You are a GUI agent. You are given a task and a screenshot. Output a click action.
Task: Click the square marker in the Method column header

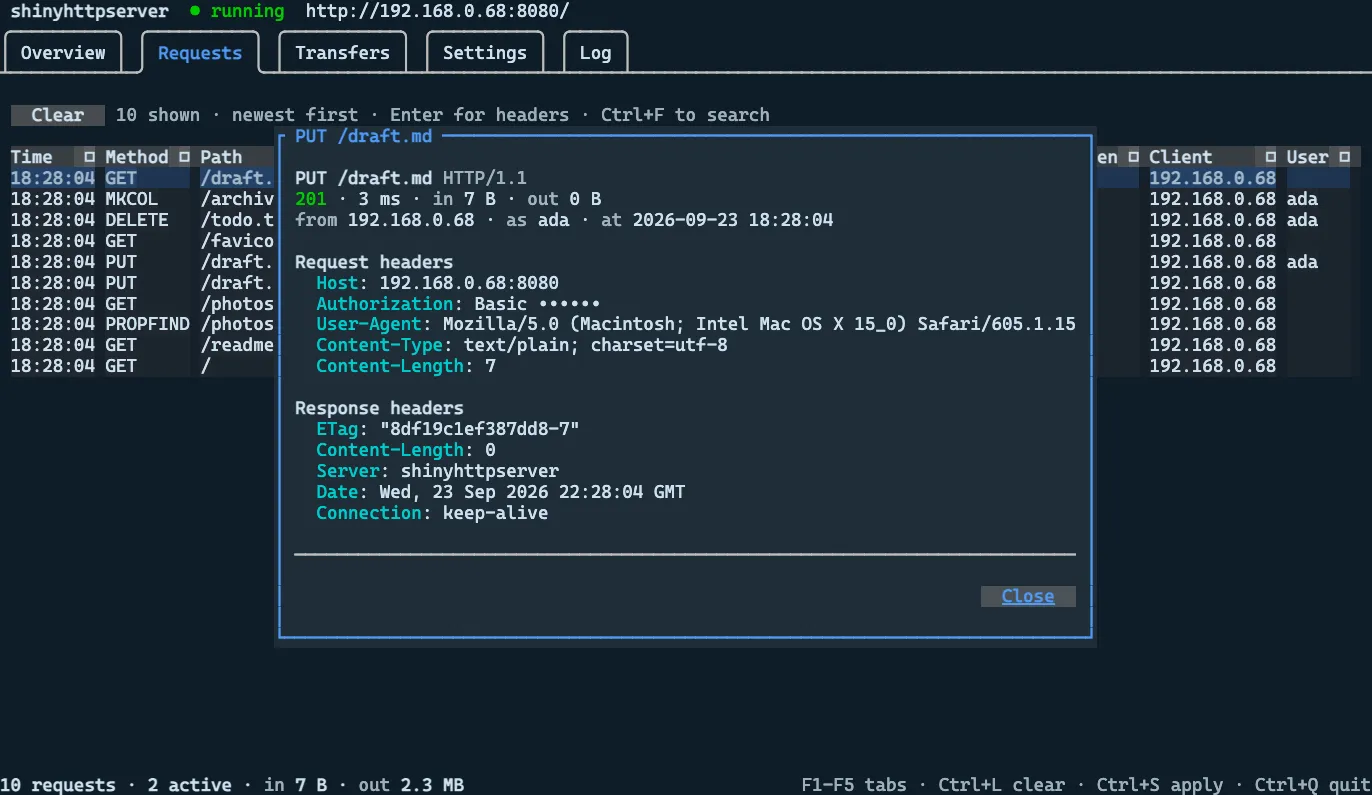point(184,157)
